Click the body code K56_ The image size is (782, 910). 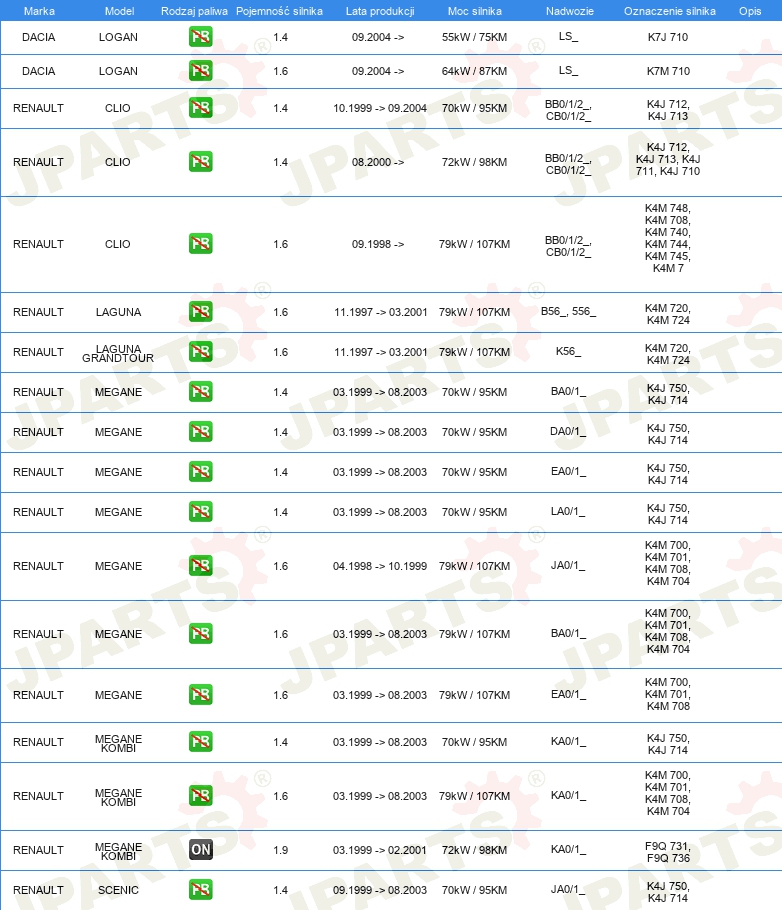coord(568,351)
